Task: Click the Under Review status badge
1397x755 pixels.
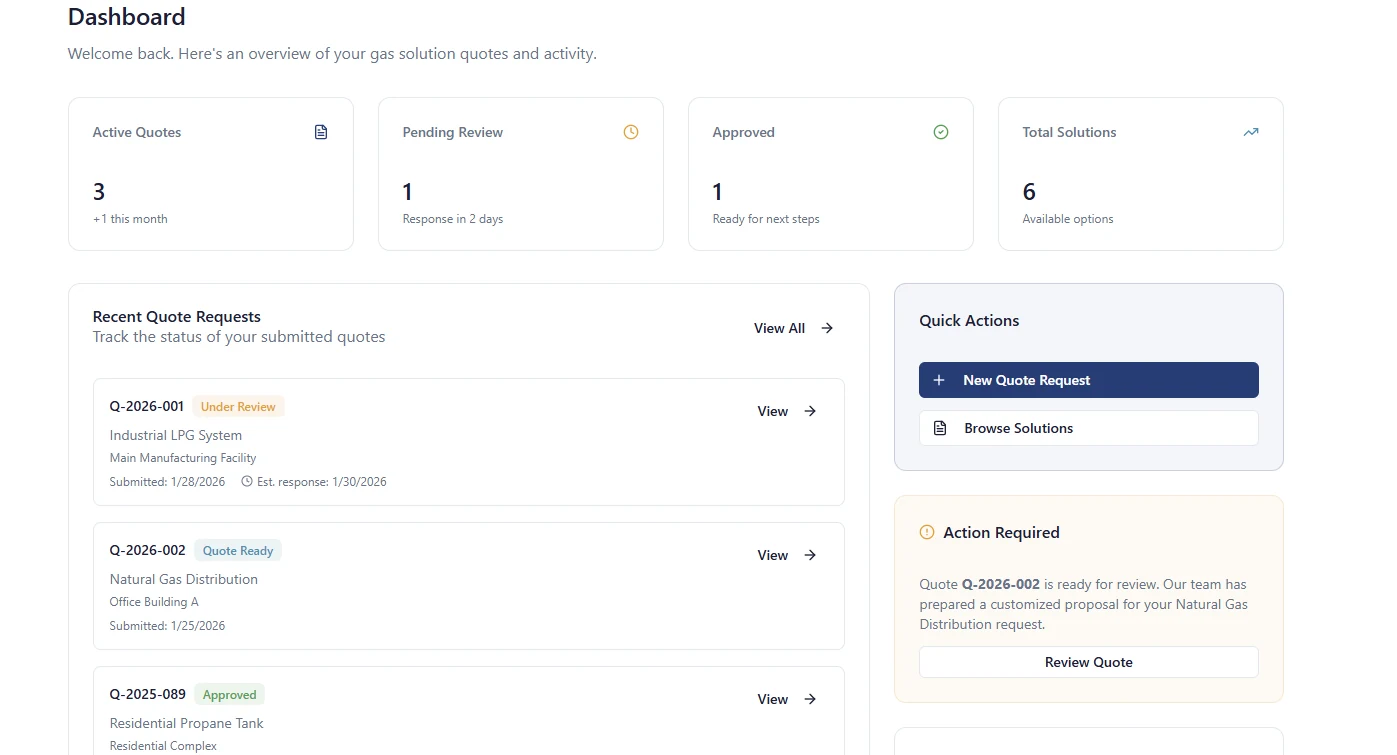Action: pos(238,407)
